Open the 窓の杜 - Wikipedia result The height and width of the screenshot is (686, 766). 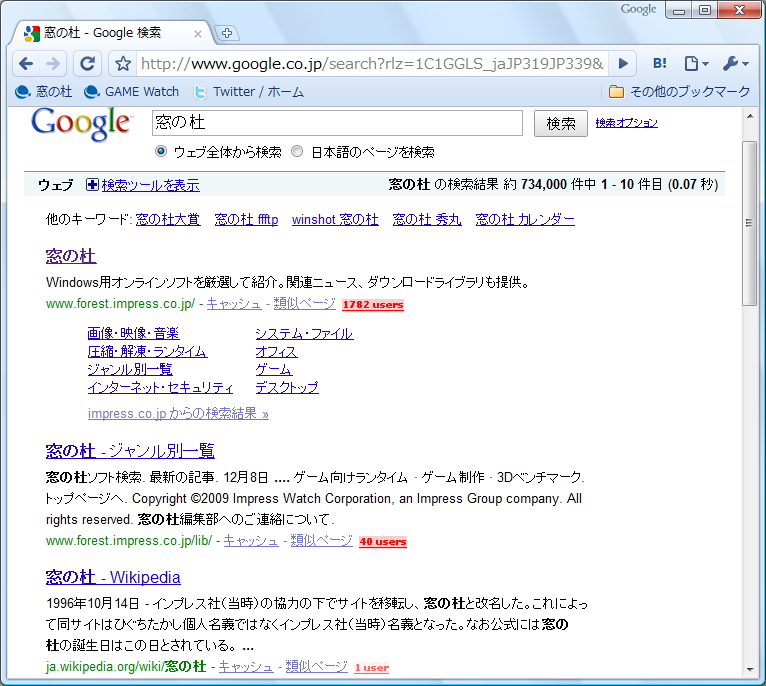[113, 577]
